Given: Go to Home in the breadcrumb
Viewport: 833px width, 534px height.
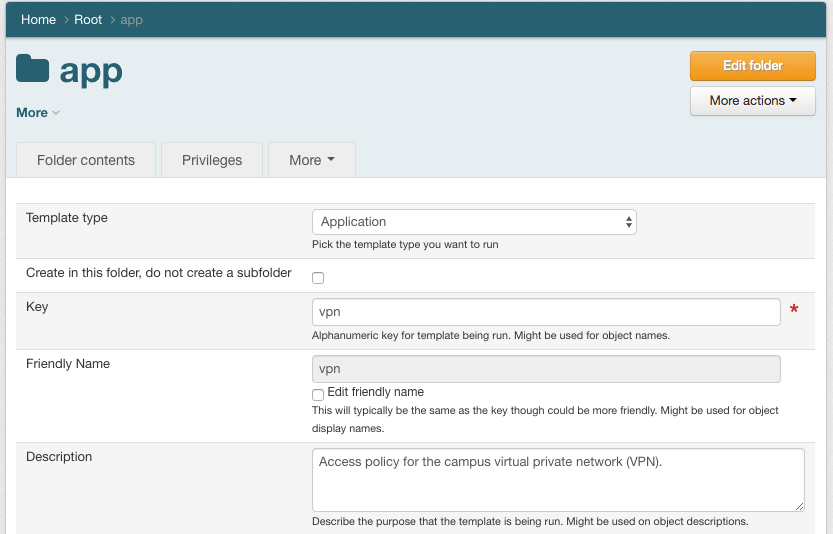Looking at the screenshot, I should 38,20.
